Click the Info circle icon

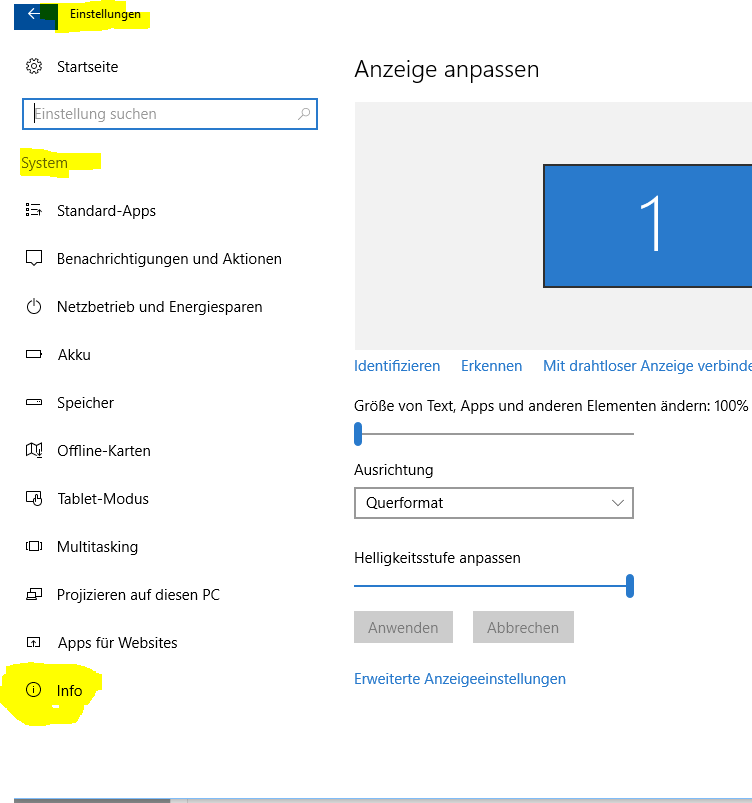[x=33, y=690]
